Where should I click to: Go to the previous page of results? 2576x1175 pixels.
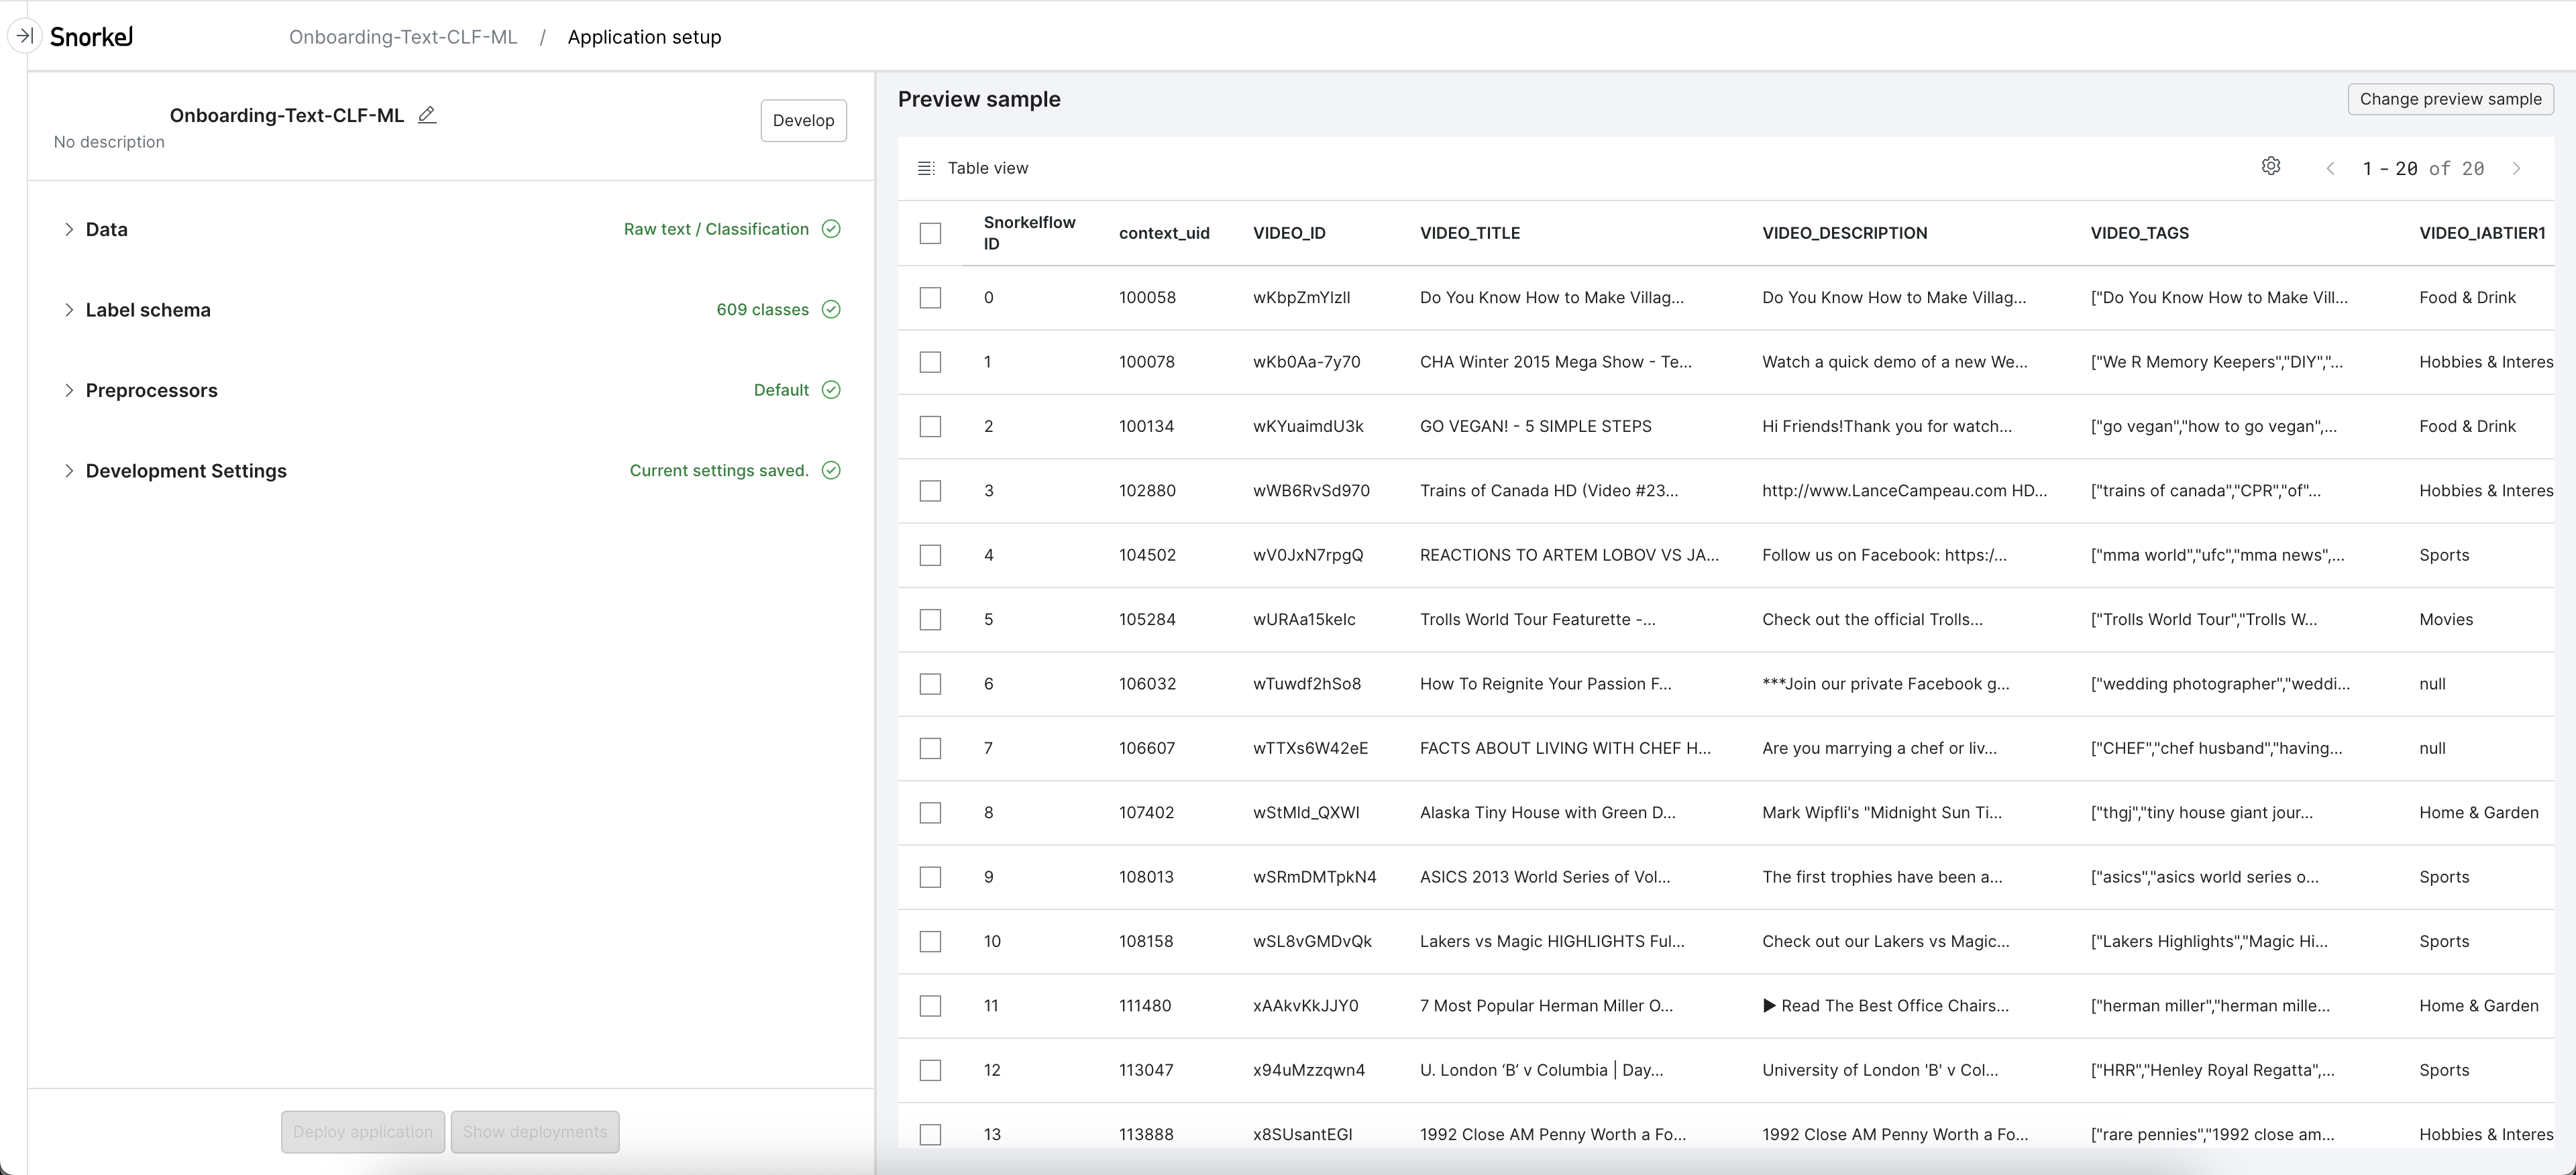pos(2331,169)
